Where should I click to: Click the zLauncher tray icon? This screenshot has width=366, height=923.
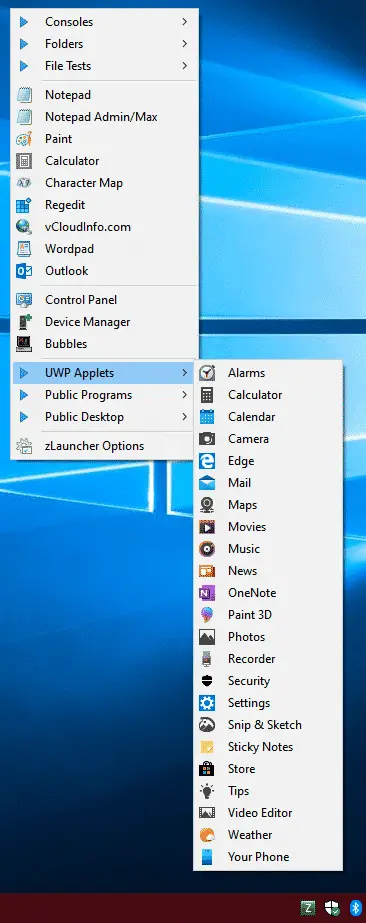(x=308, y=908)
